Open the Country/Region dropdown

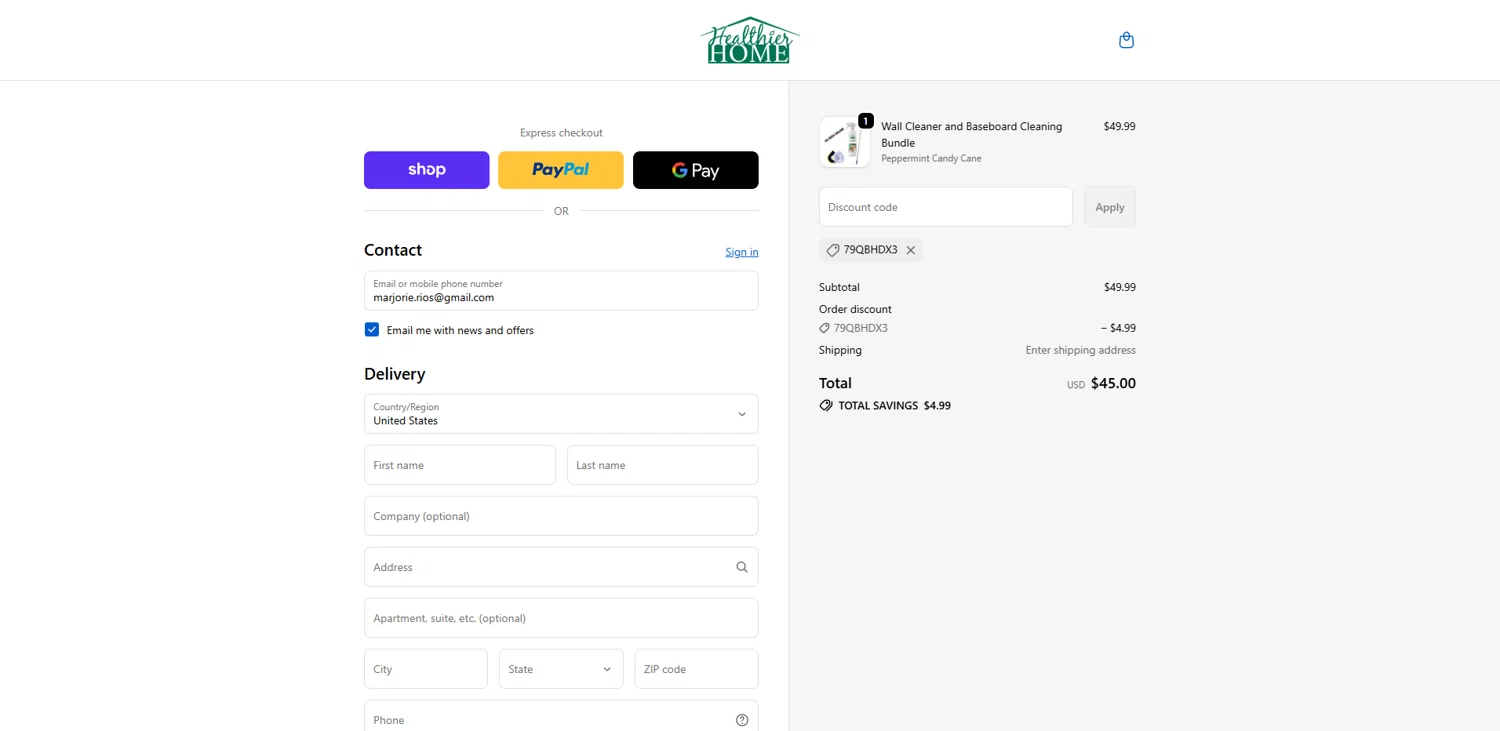pyautogui.click(x=561, y=414)
